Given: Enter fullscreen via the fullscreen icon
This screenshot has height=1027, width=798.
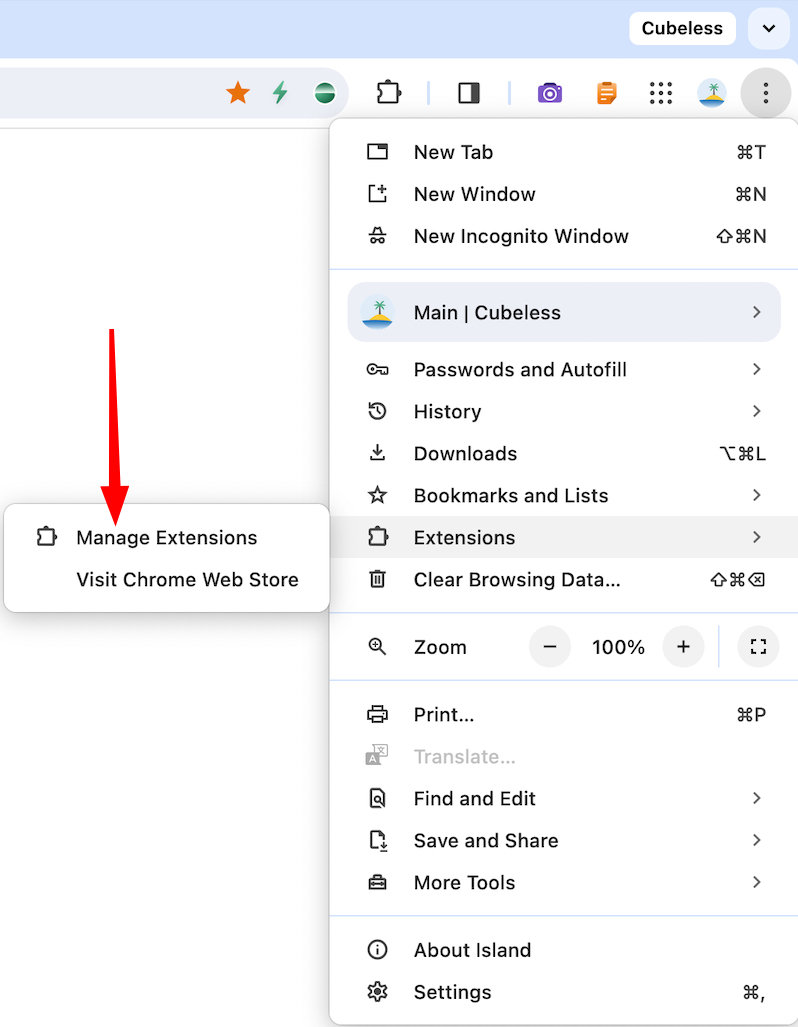Looking at the screenshot, I should click(x=758, y=646).
